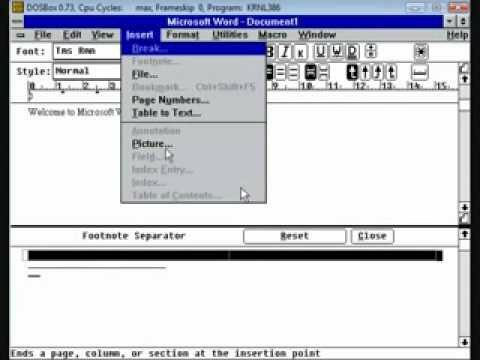Click the document pane scroll down arrow
This screenshot has height=360, width=480.
465,207
